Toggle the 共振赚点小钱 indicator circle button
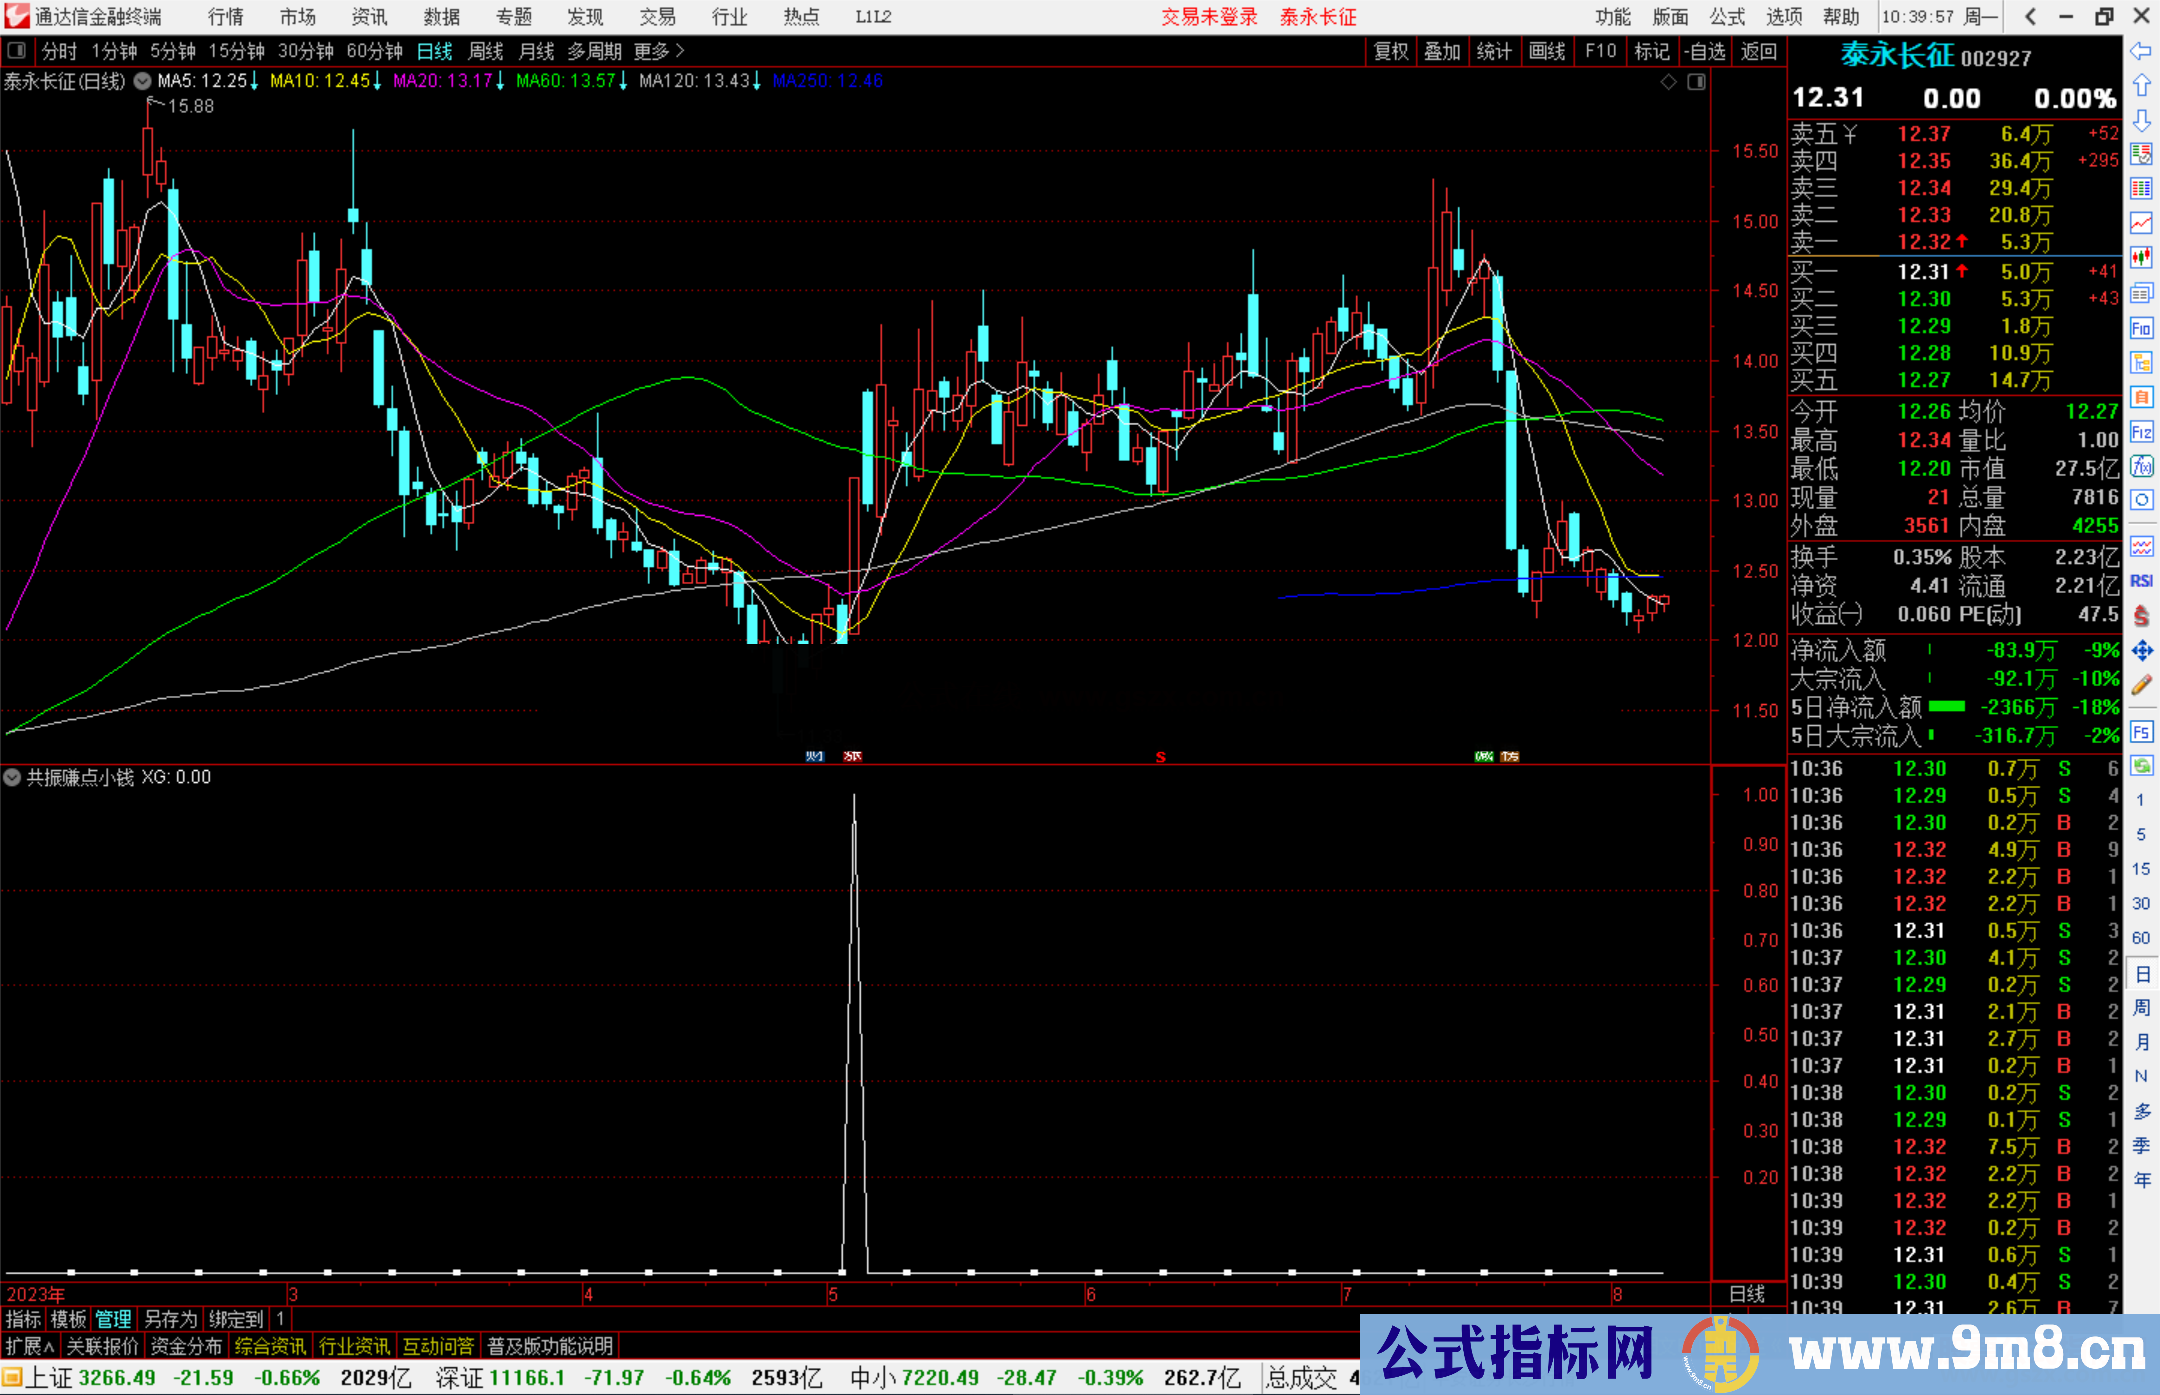2160x1395 pixels. [x=12, y=777]
